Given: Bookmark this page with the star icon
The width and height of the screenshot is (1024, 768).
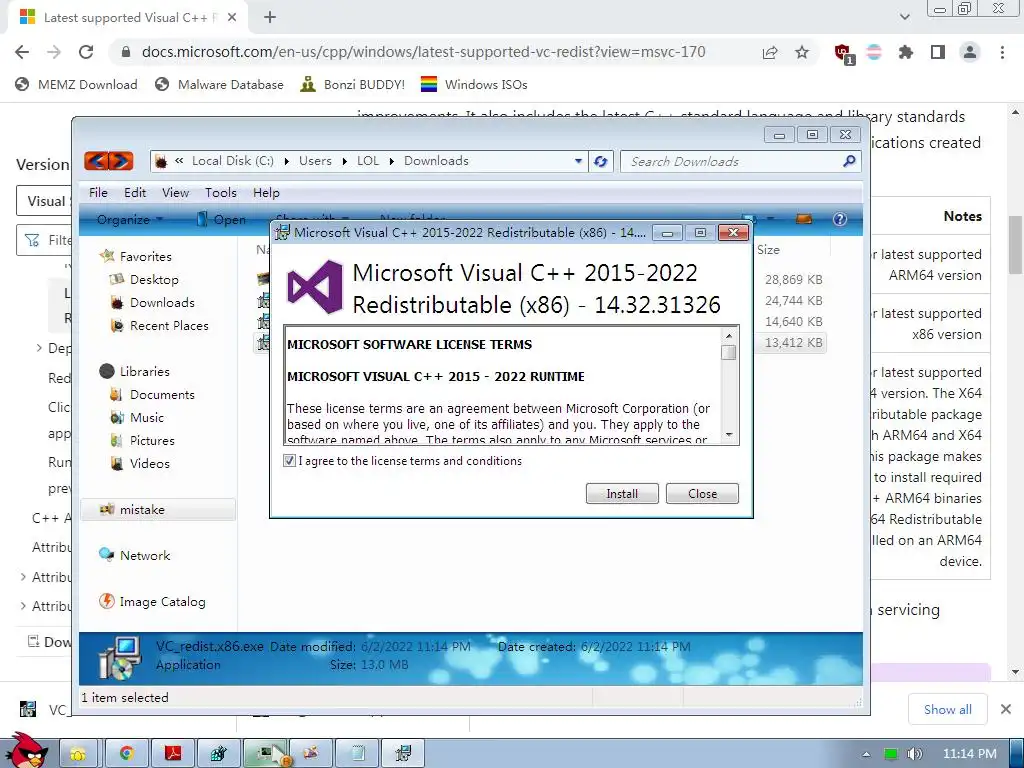Looking at the screenshot, I should pyautogui.click(x=802, y=52).
